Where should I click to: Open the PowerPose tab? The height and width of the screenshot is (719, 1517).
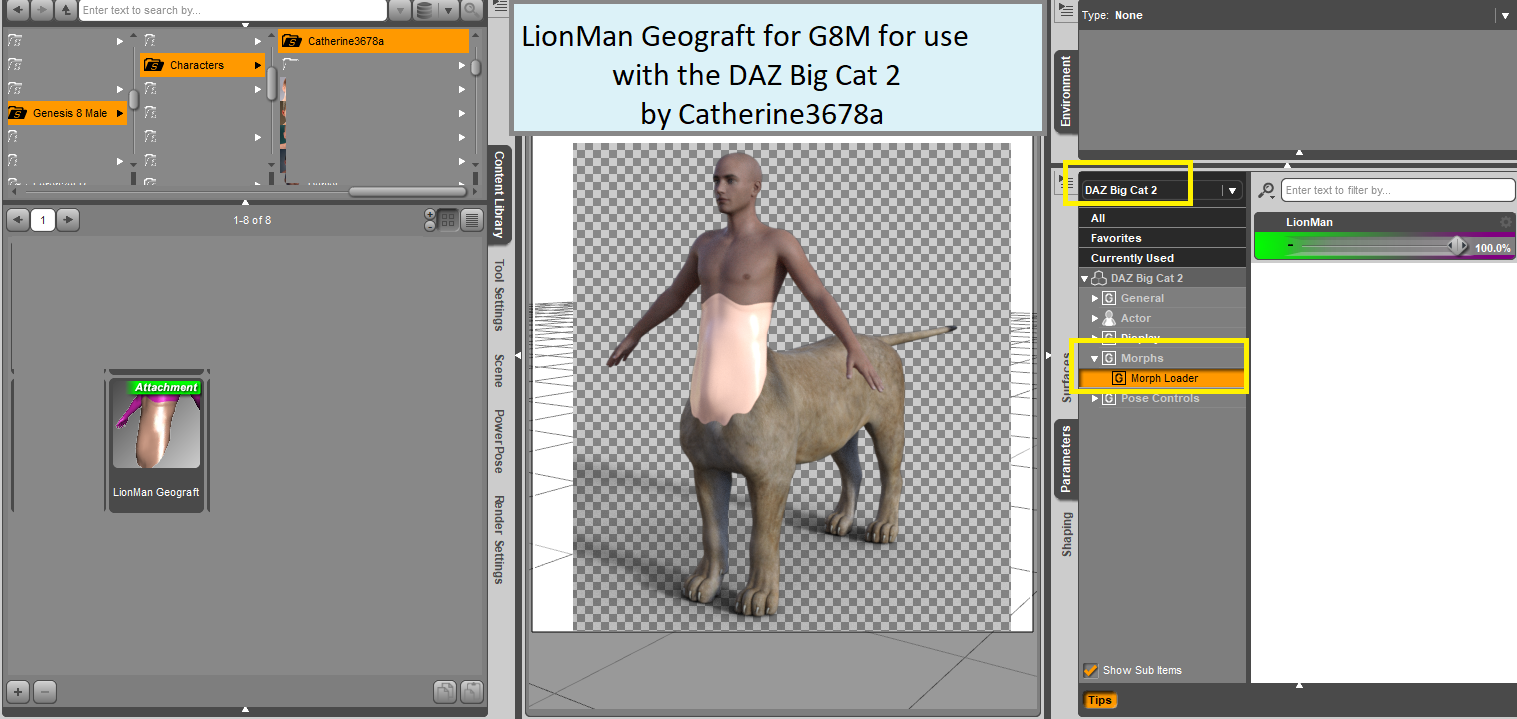tap(499, 441)
